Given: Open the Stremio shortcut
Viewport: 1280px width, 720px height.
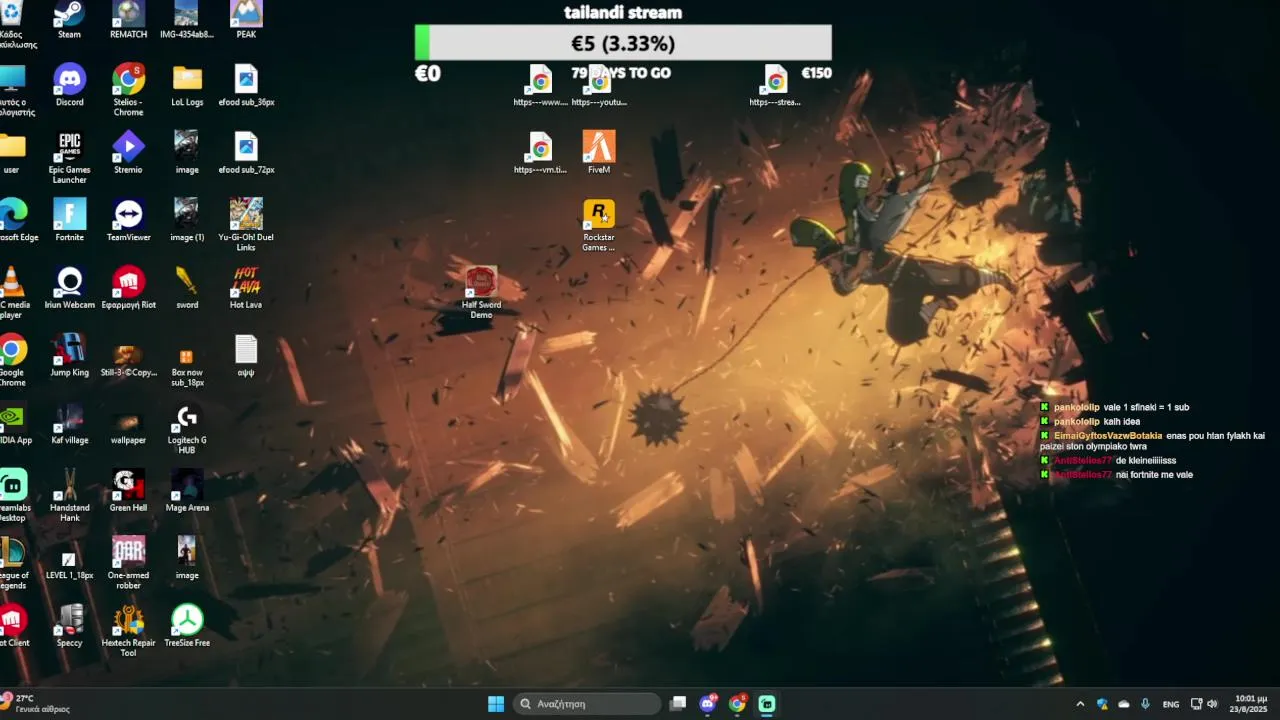Looking at the screenshot, I should pyautogui.click(x=128, y=152).
